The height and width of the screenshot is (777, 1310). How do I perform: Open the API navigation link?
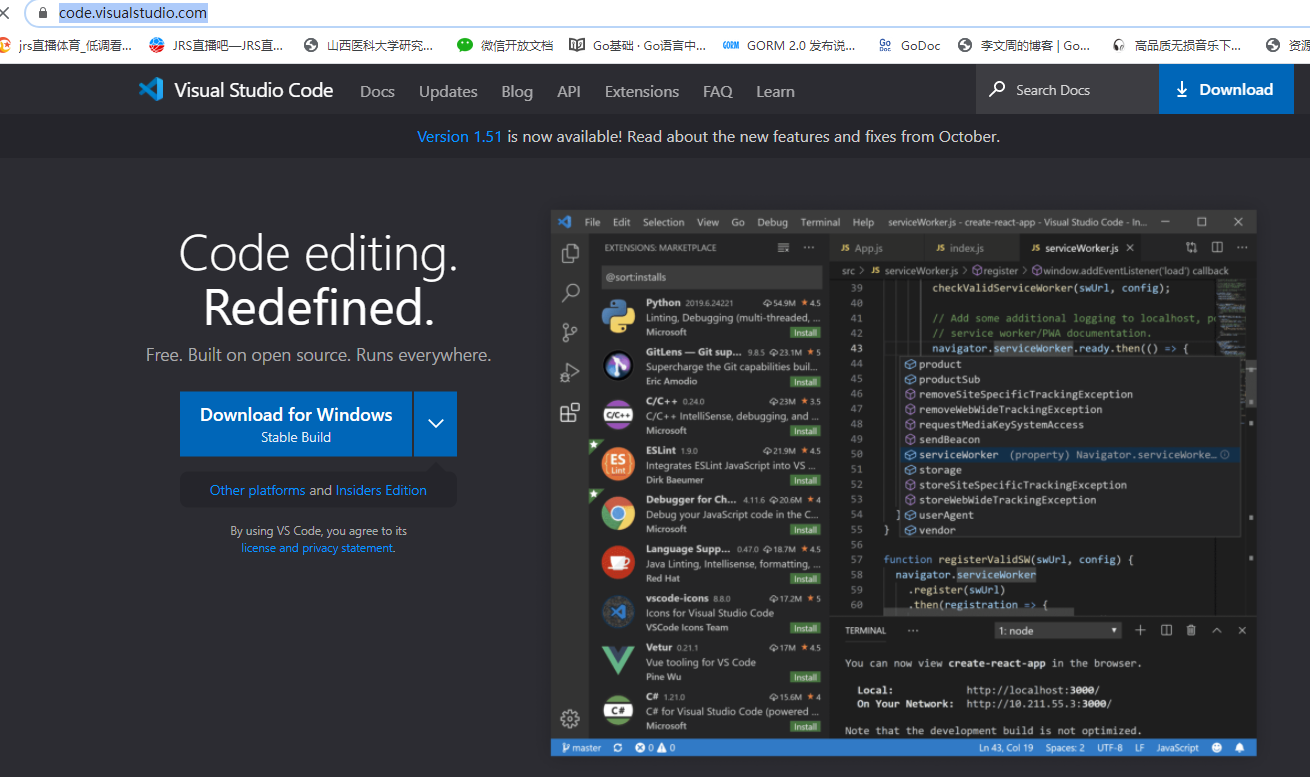pyautogui.click(x=569, y=91)
